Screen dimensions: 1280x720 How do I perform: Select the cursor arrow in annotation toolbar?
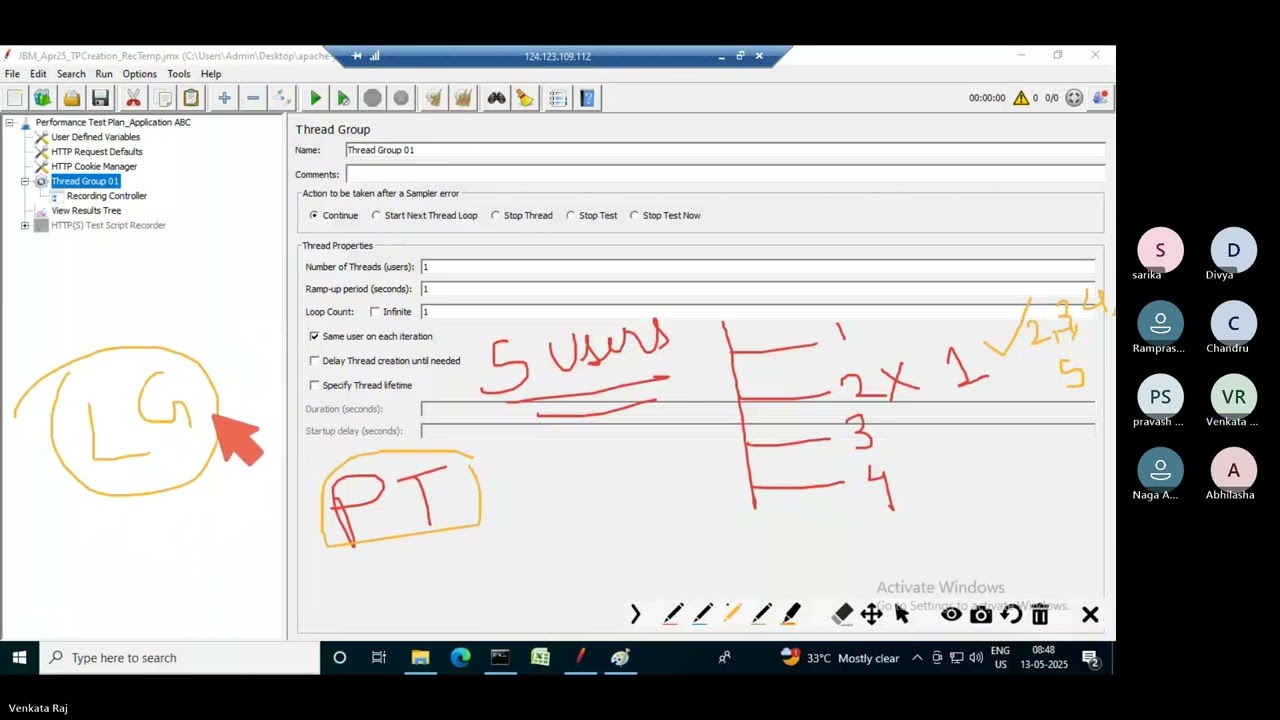902,614
